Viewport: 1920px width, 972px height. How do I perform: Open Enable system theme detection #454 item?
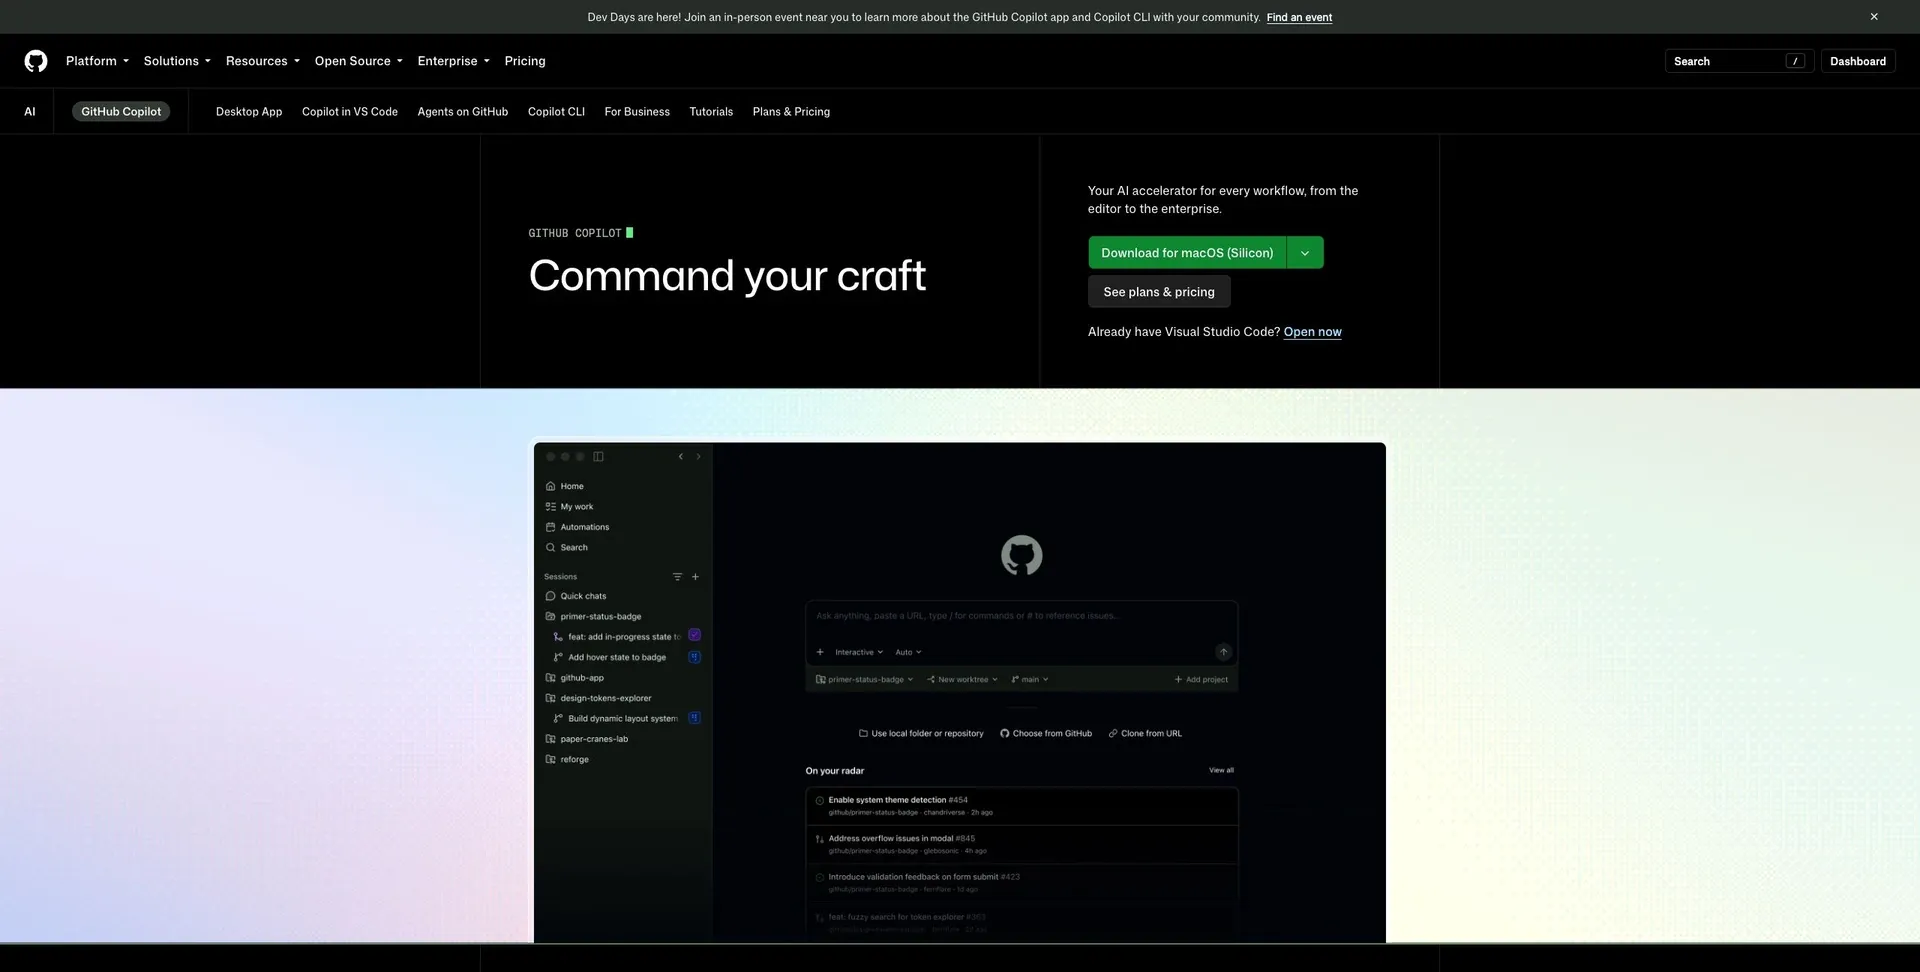(x=1022, y=806)
